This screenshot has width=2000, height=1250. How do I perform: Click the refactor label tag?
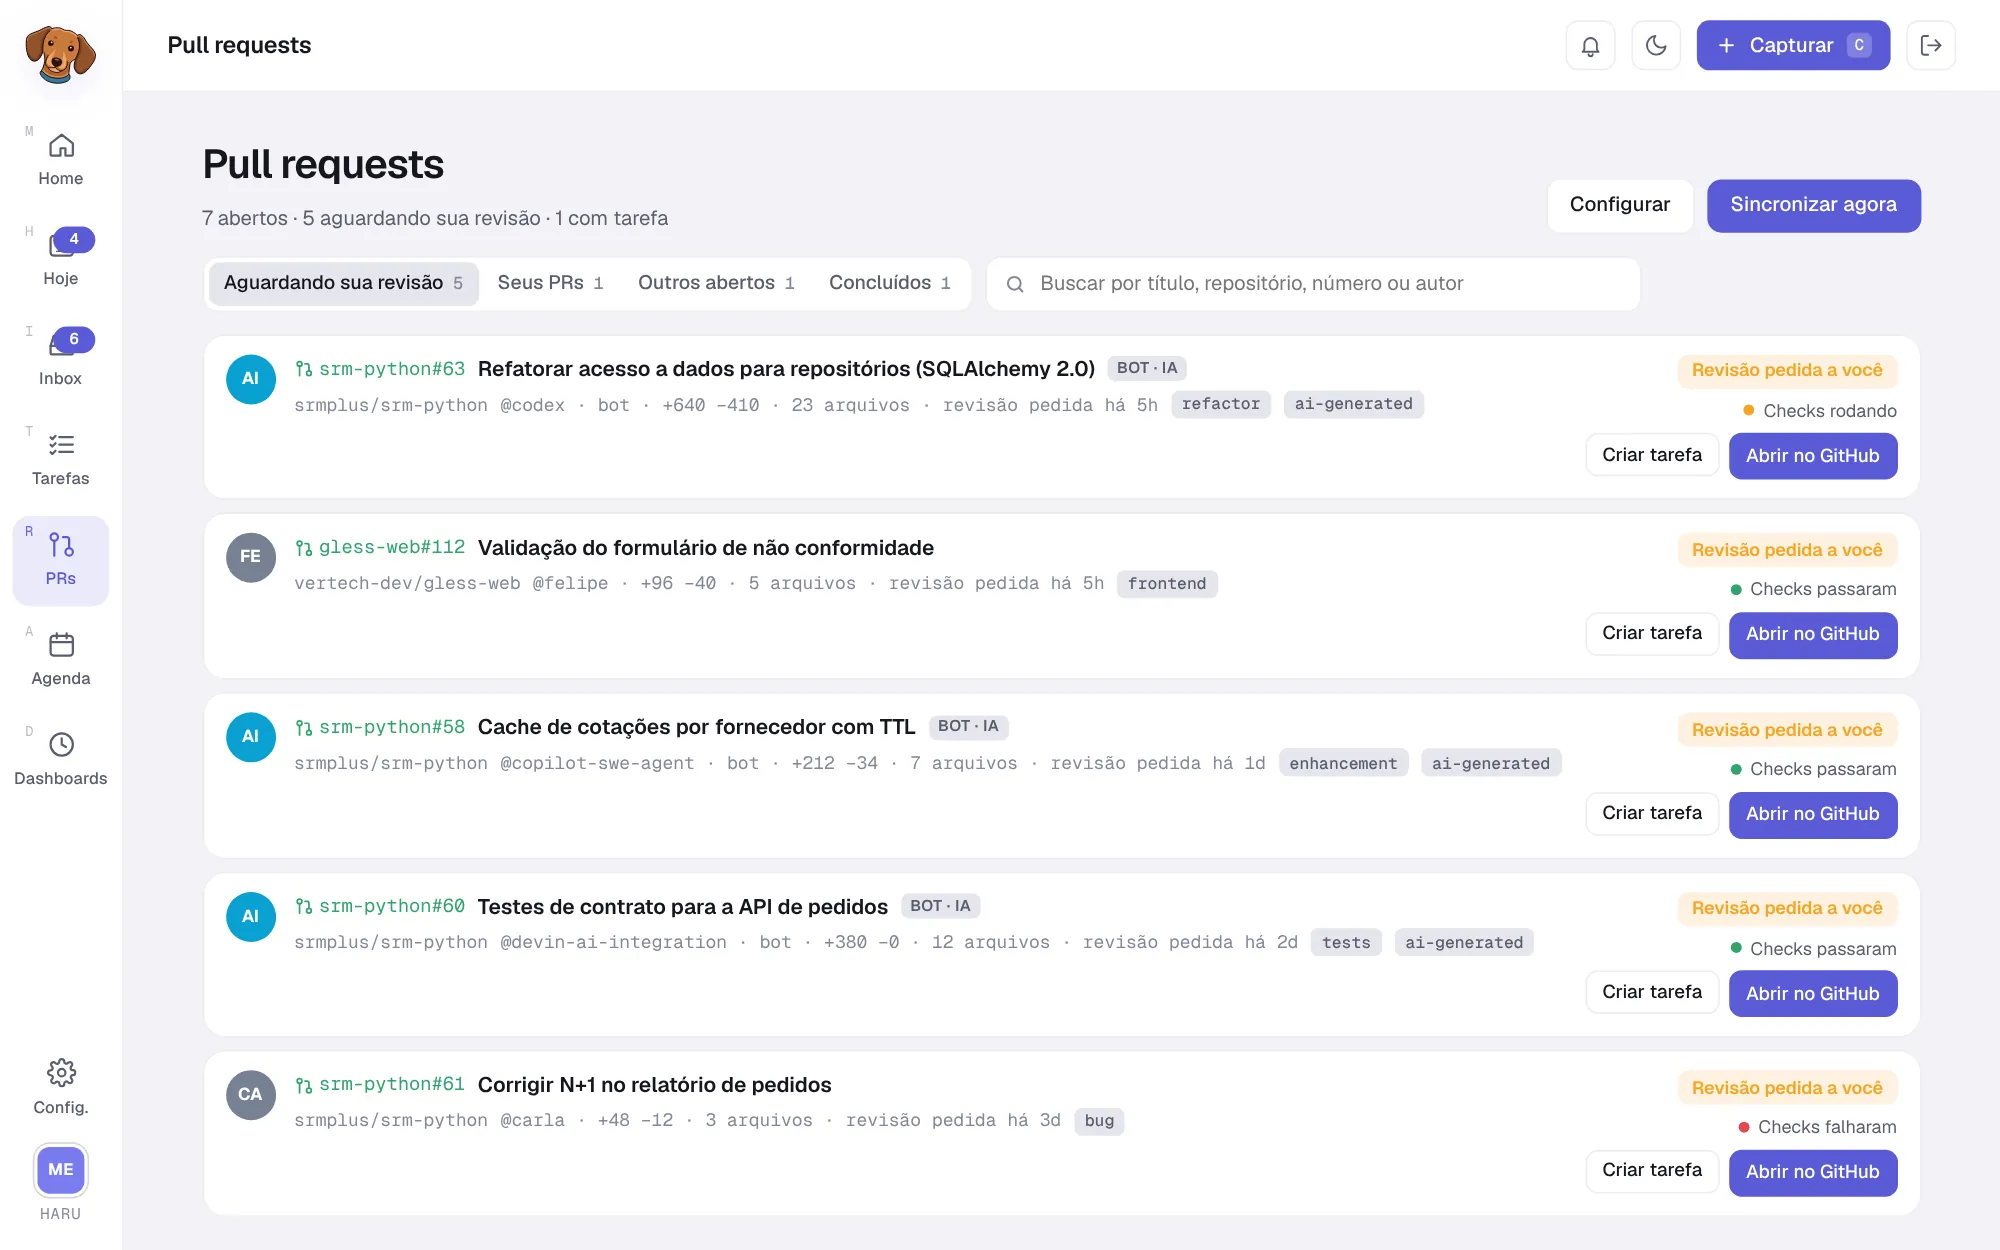pos(1221,404)
